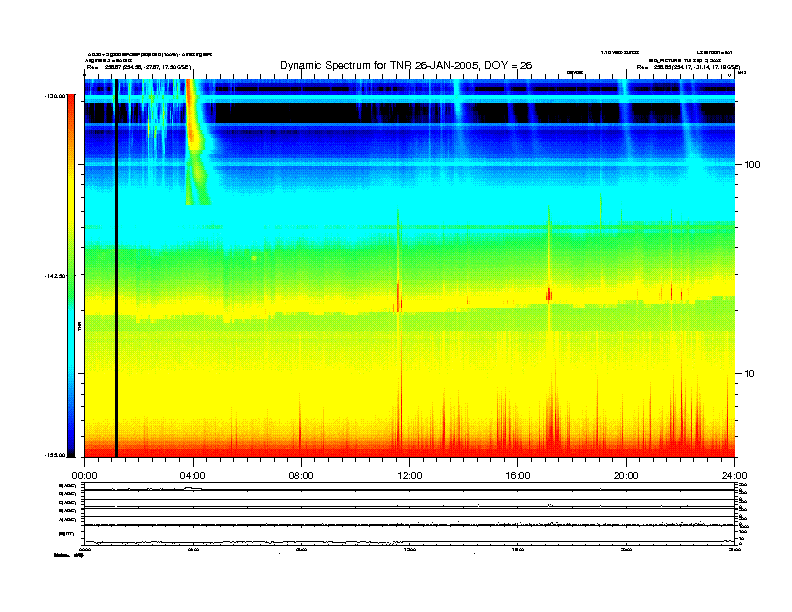Click the 10 frequency axis label

click(750, 374)
